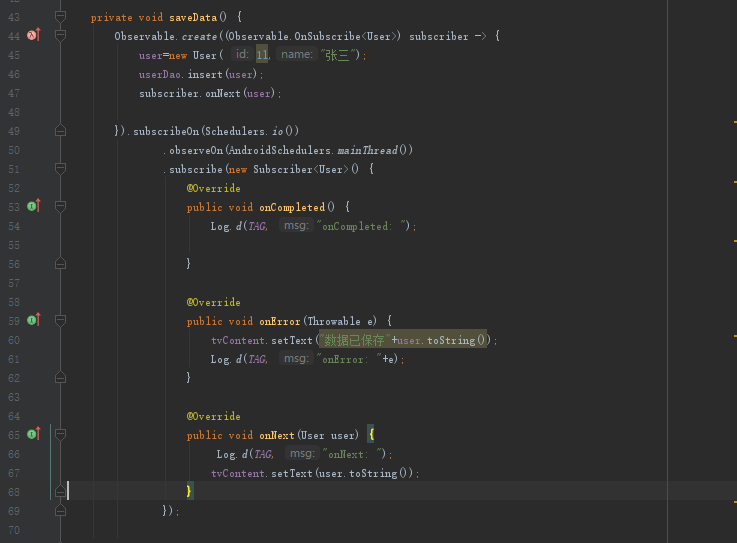Click the msg: hint on line 66
Image resolution: width=737 pixels, height=543 pixels.
click(x=302, y=453)
